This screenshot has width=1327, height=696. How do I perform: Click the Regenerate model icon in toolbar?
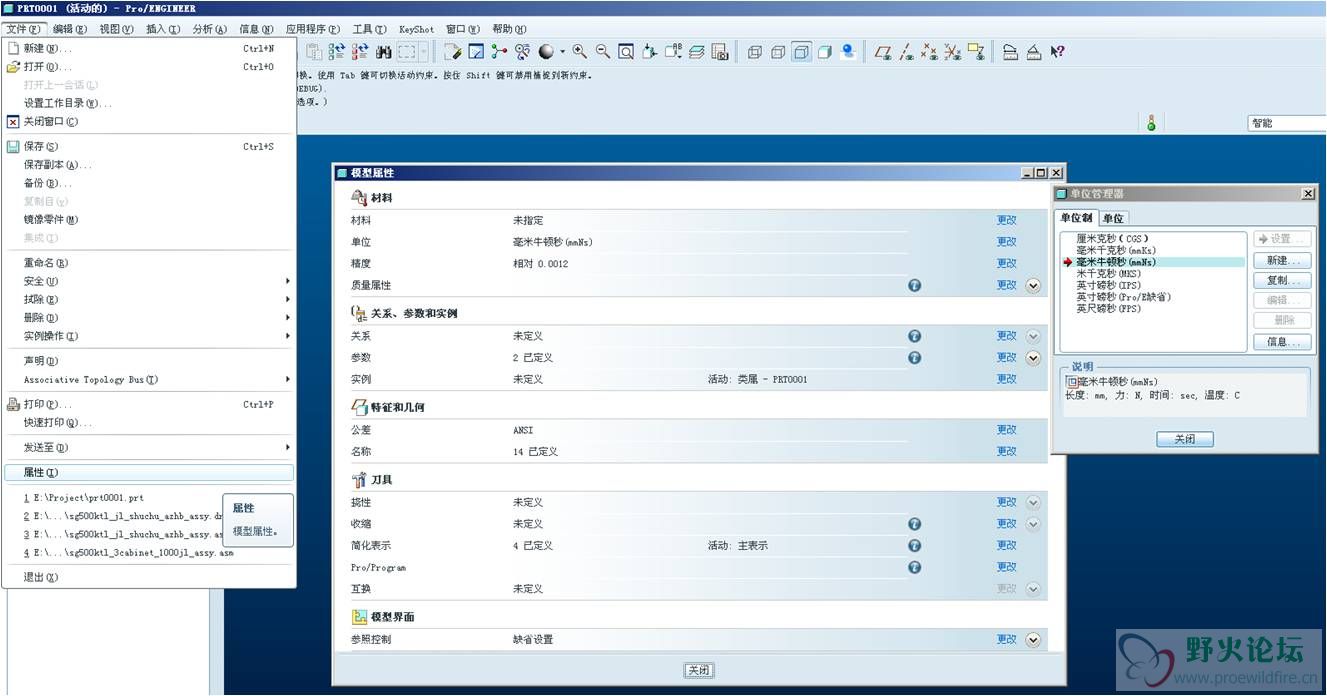click(x=335, y=51)
